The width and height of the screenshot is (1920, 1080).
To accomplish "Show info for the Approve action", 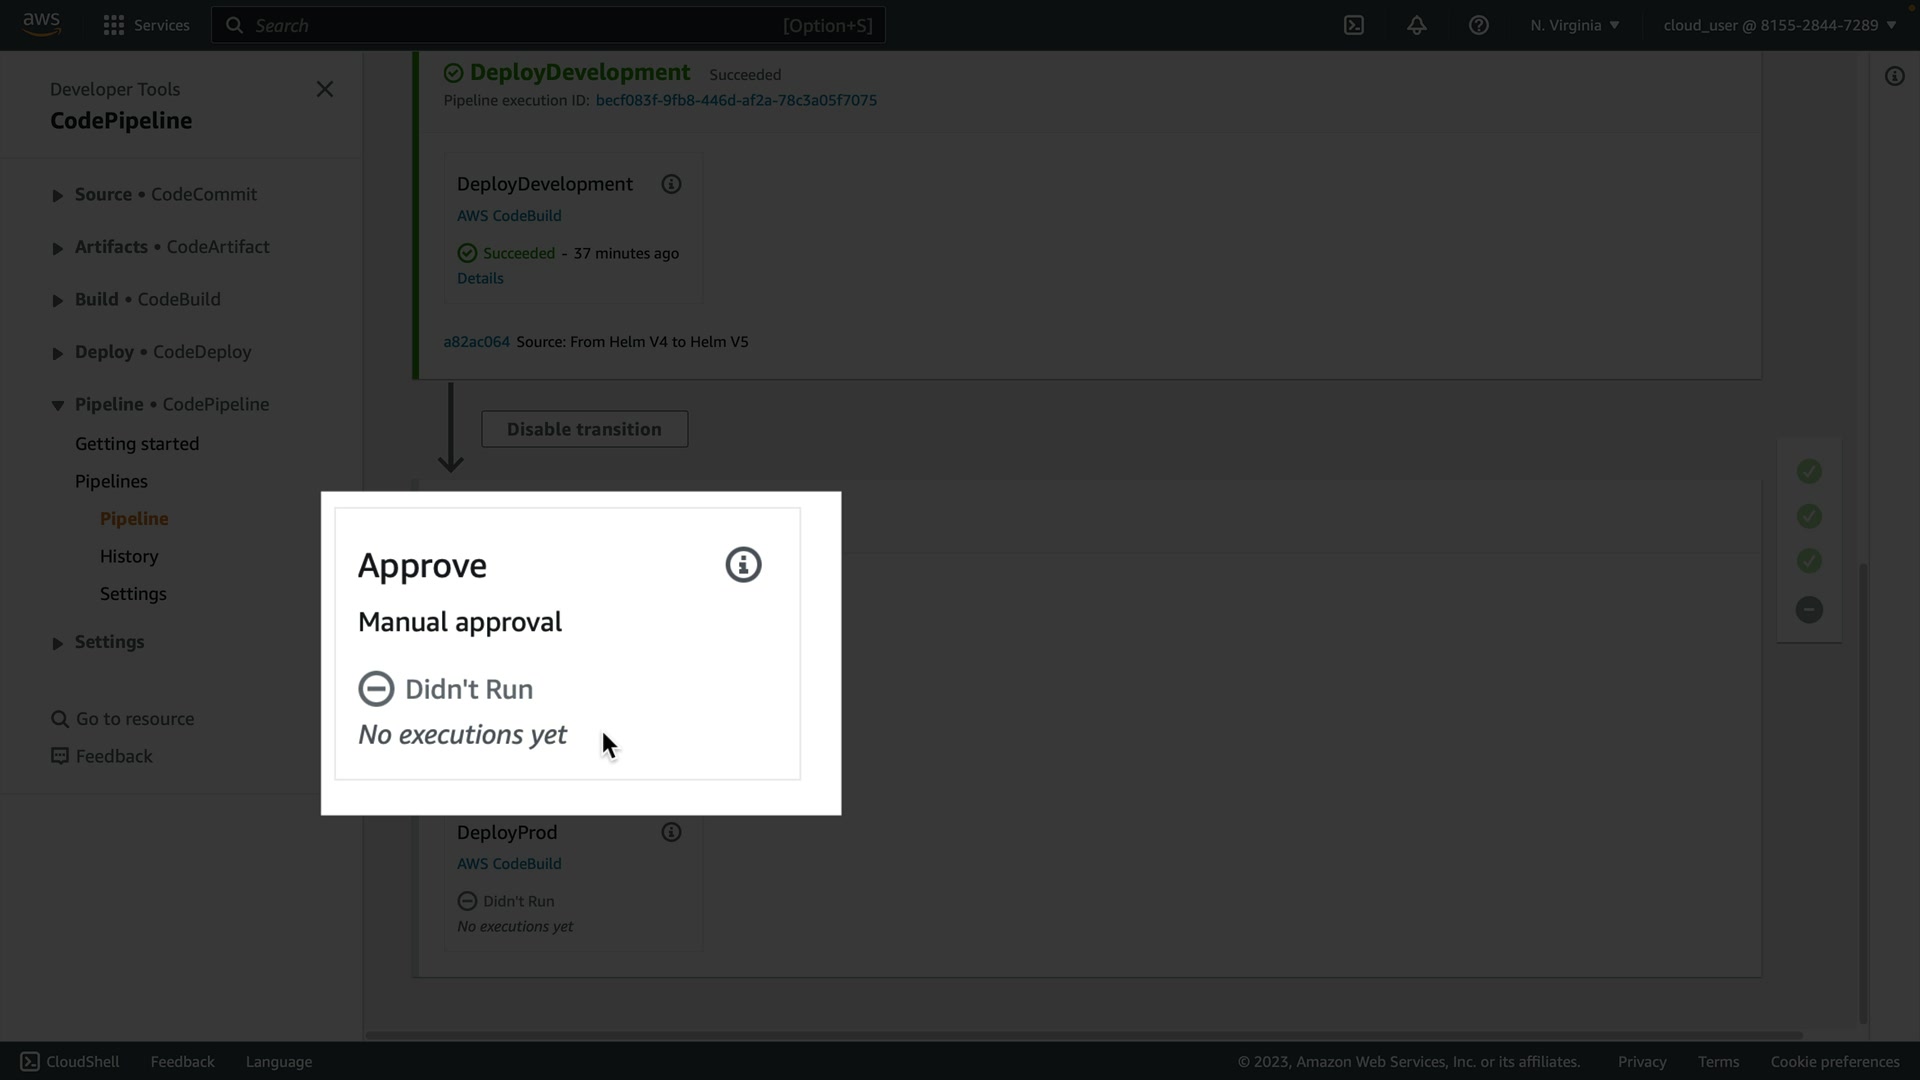I will click(743, 565).
